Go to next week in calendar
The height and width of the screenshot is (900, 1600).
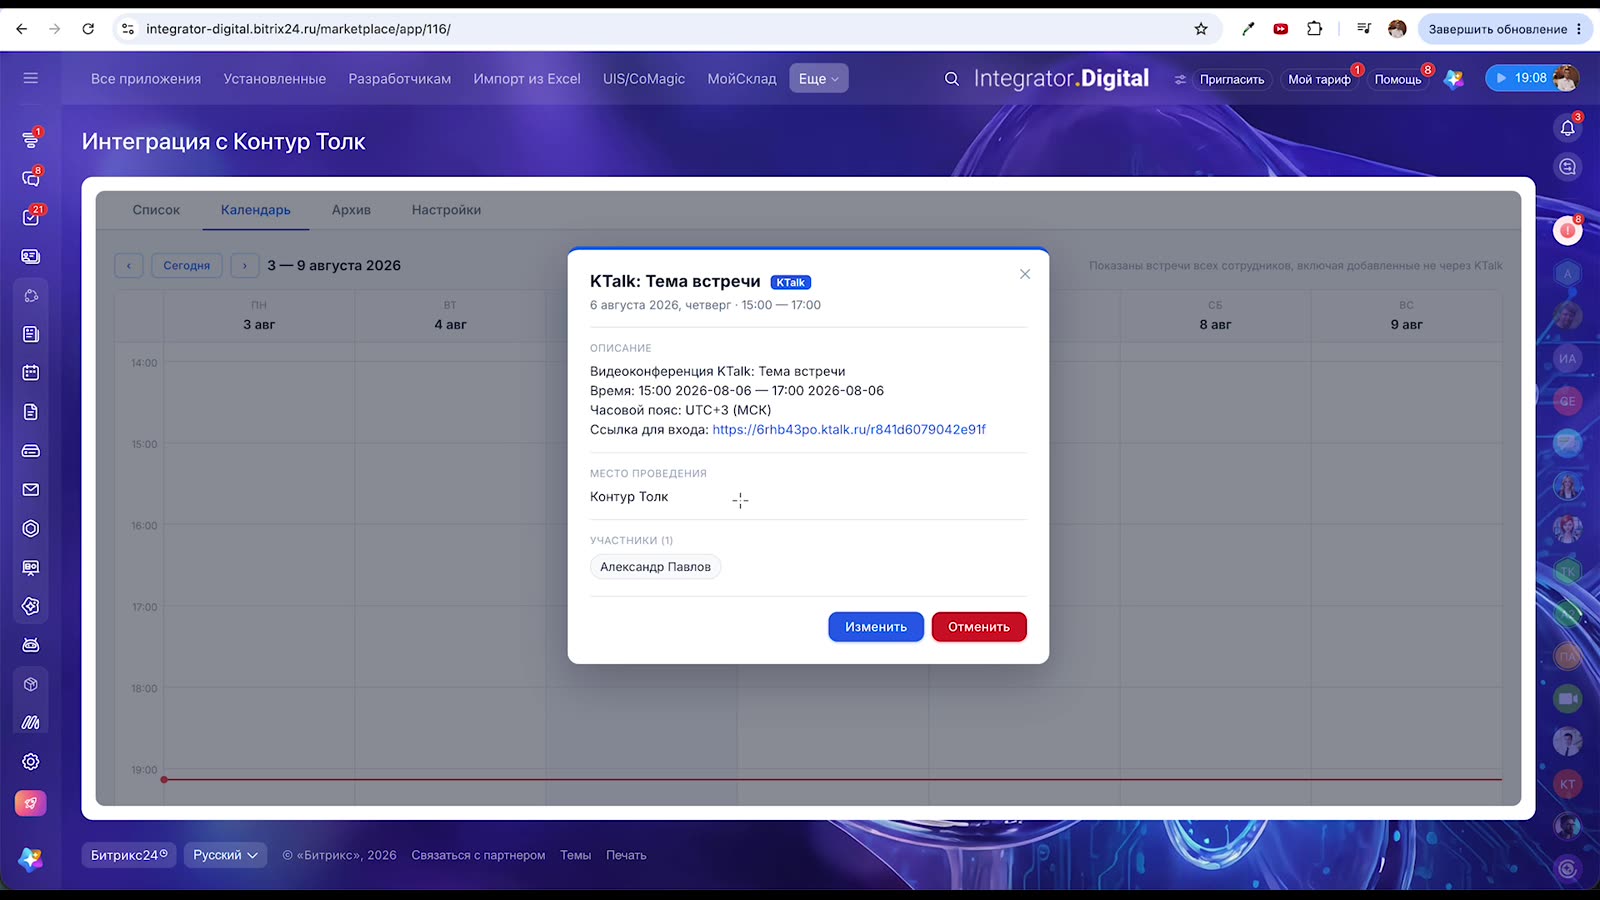(x=245, y=265)
